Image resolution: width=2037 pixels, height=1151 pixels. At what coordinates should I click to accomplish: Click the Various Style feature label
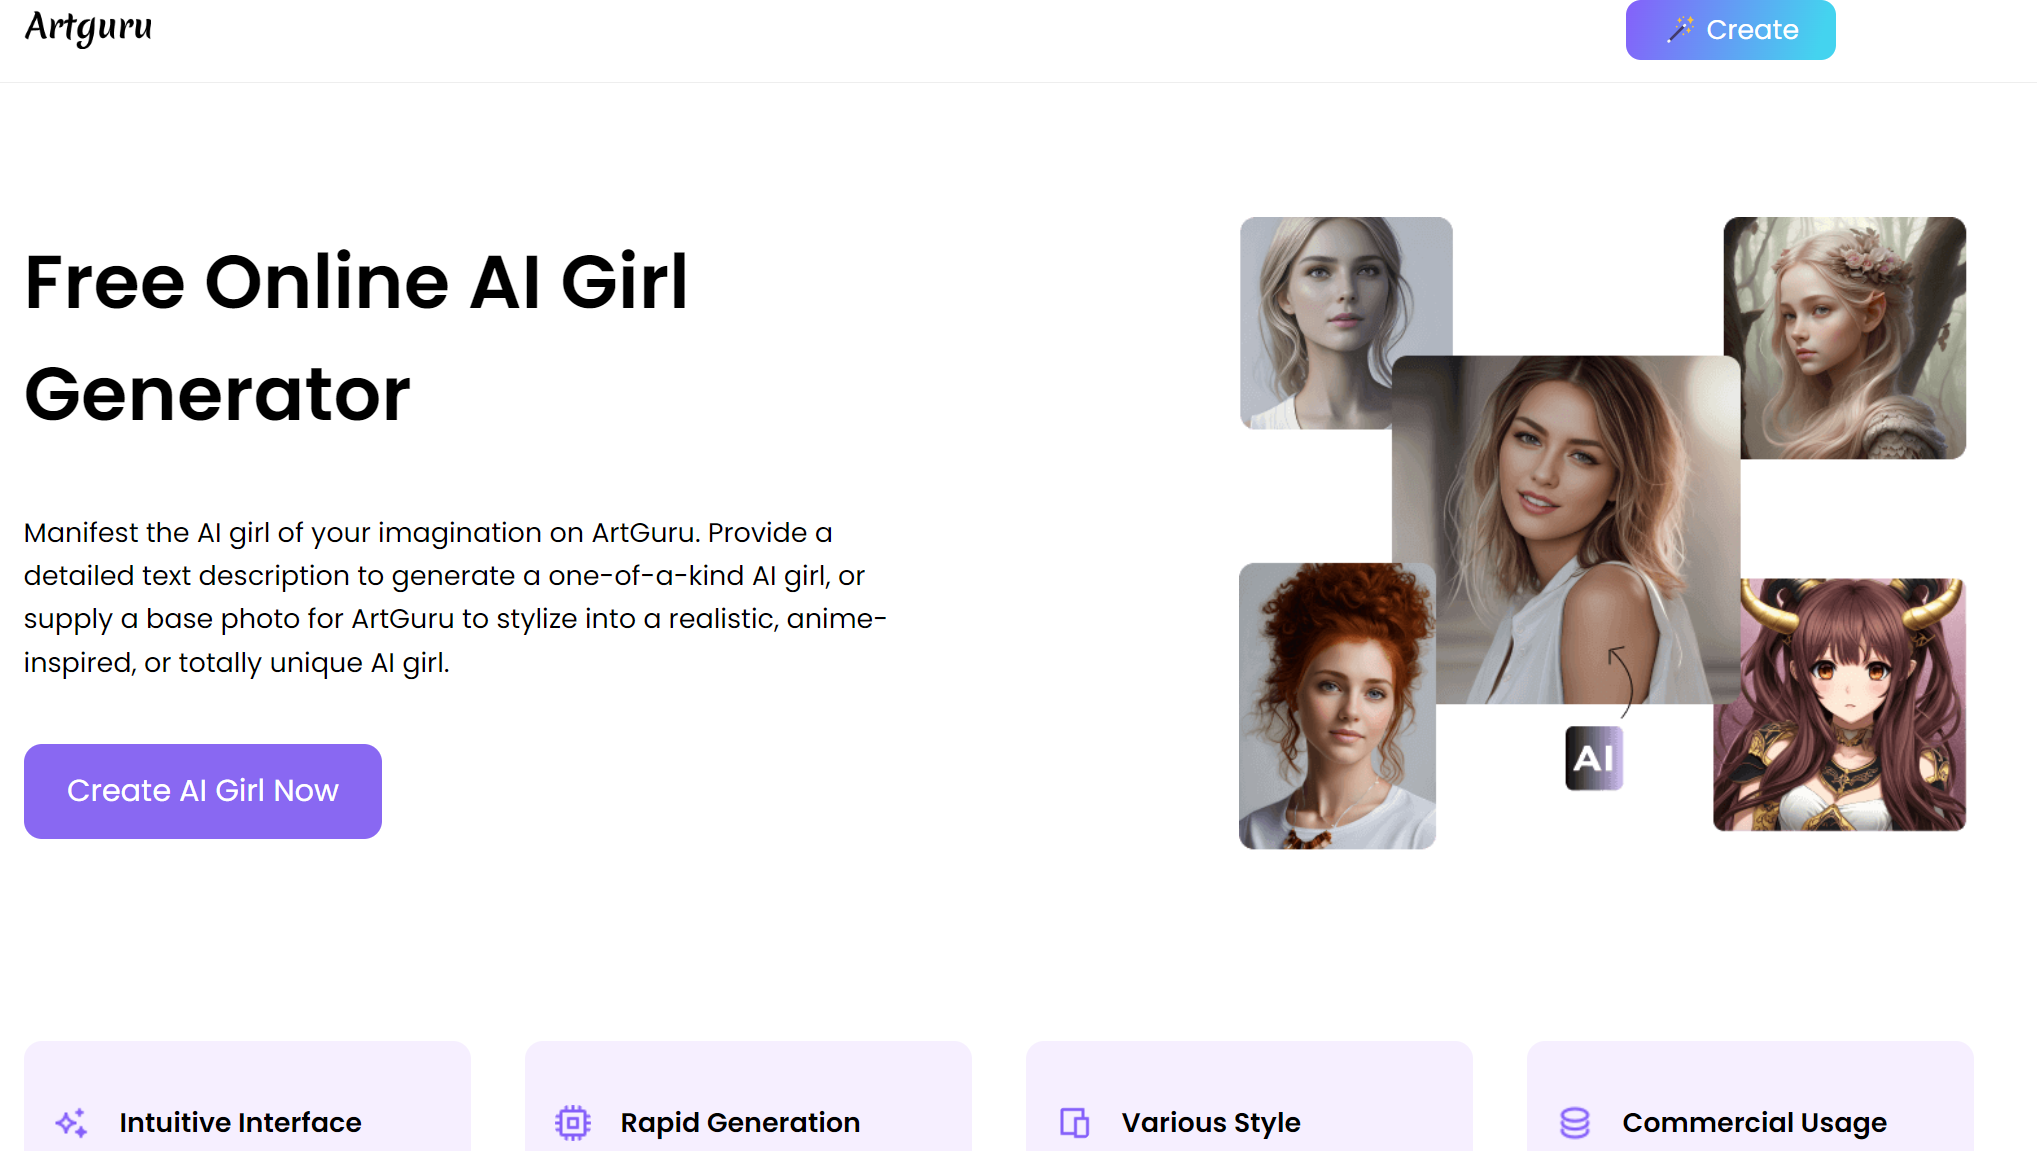pyautogui.click(x=1211, y=1123)
